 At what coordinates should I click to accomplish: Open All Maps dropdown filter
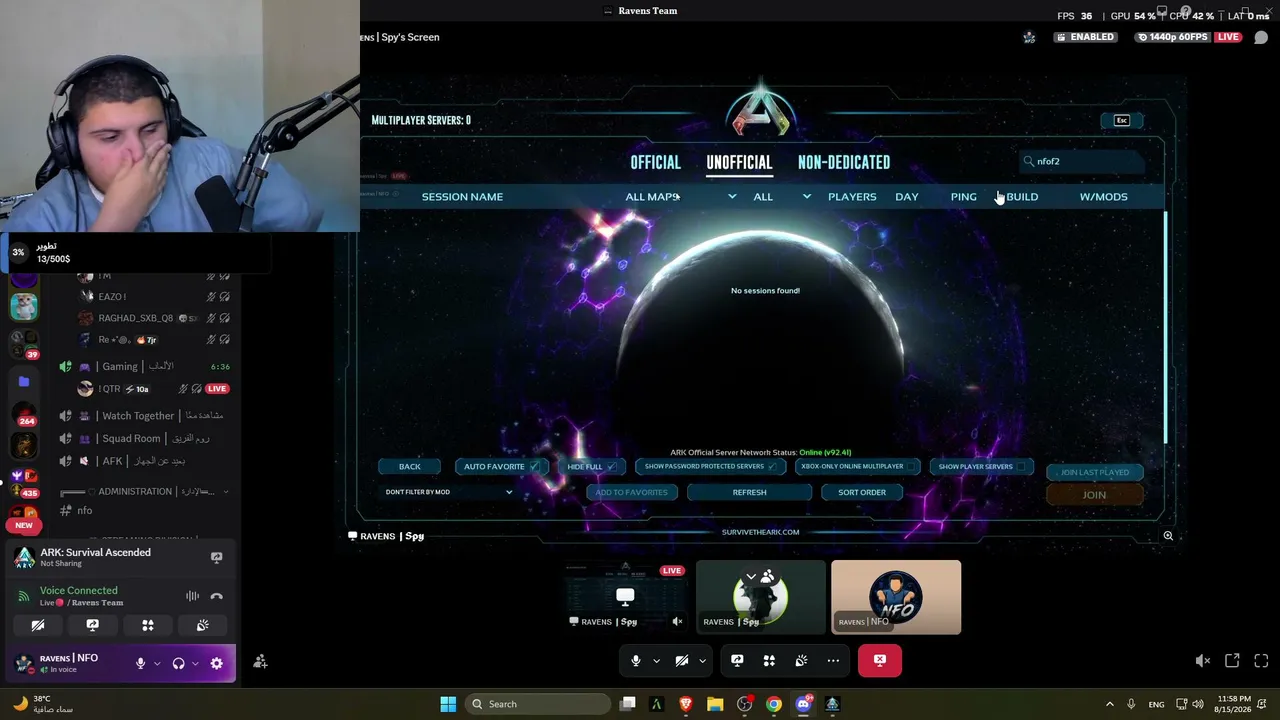point(681,197)
